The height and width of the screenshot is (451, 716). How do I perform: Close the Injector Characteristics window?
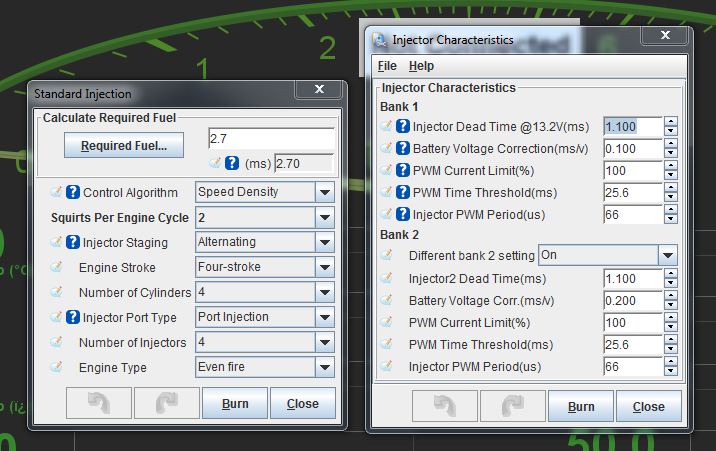point(665,35)
